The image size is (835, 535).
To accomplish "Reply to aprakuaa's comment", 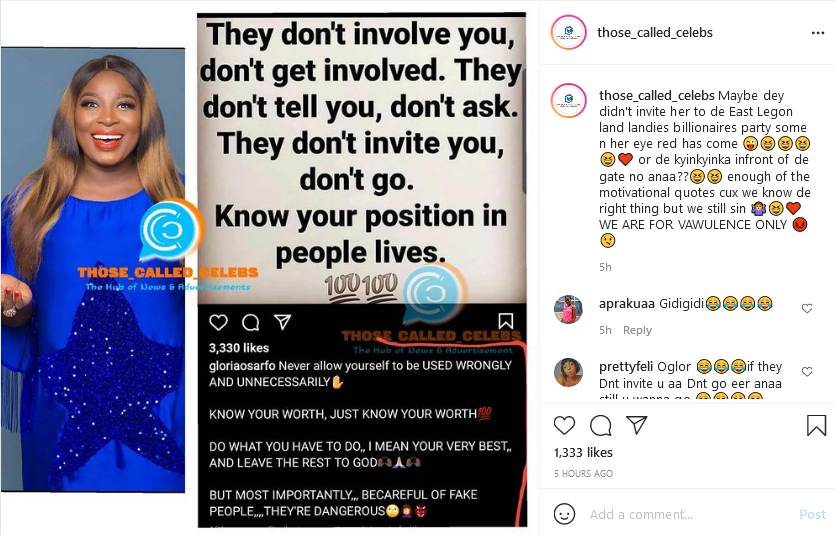I will 637,330.
